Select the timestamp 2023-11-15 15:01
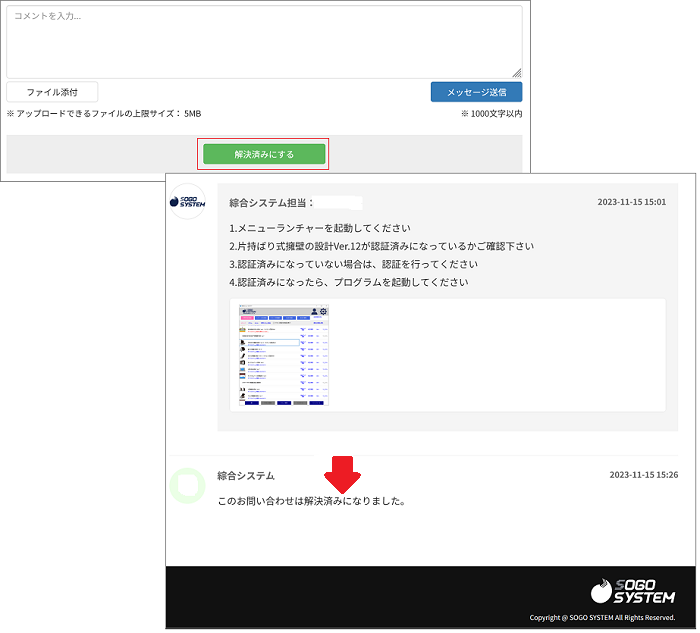 point(632,202)
